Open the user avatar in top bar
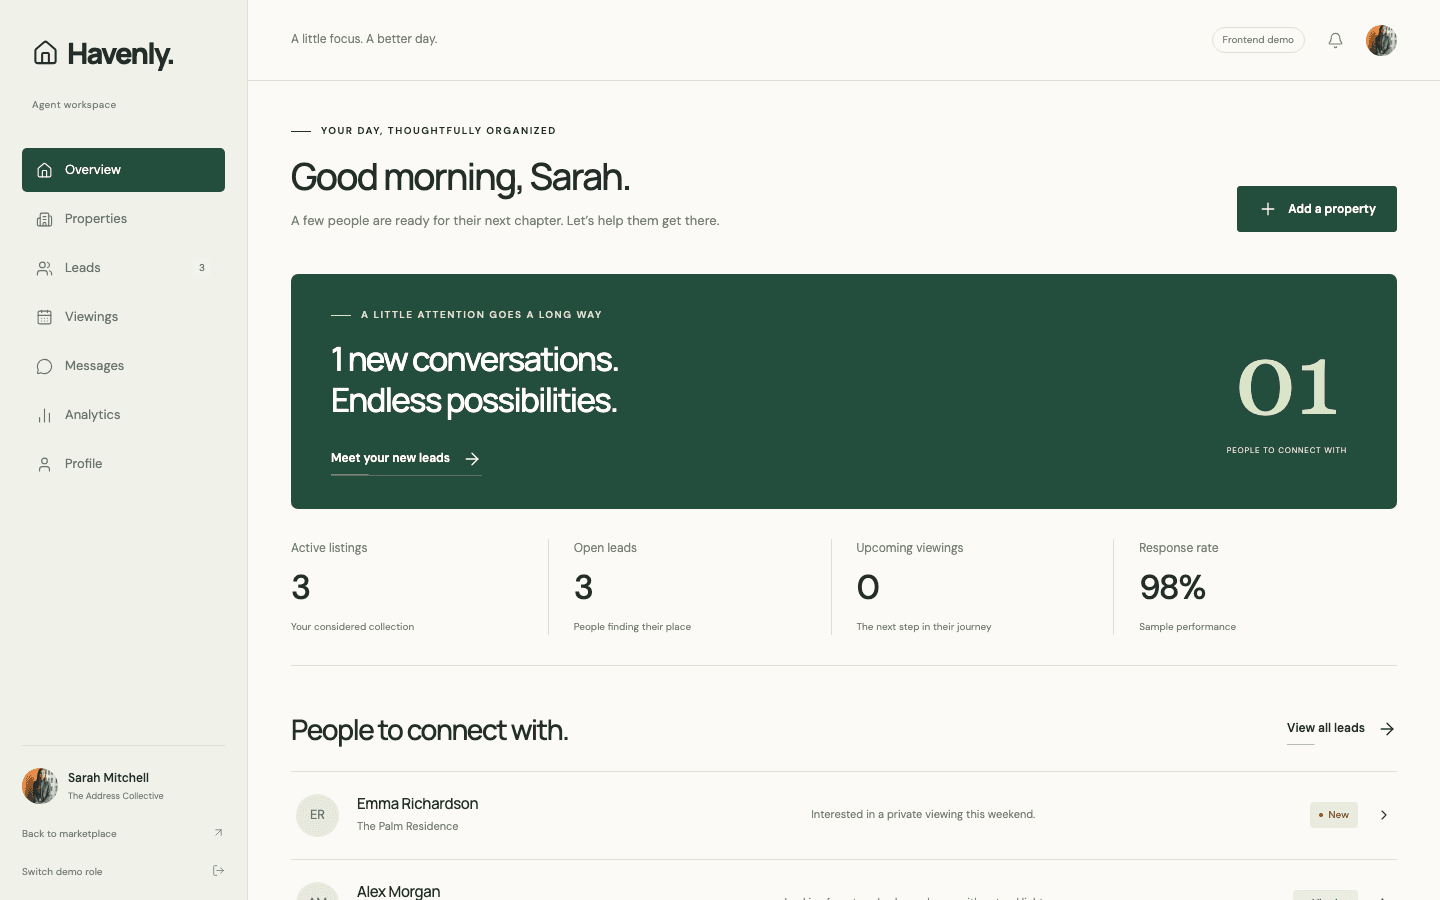Image resolution: width=1440 pixels, height=900 pixels. click(x=1381, y=40)
